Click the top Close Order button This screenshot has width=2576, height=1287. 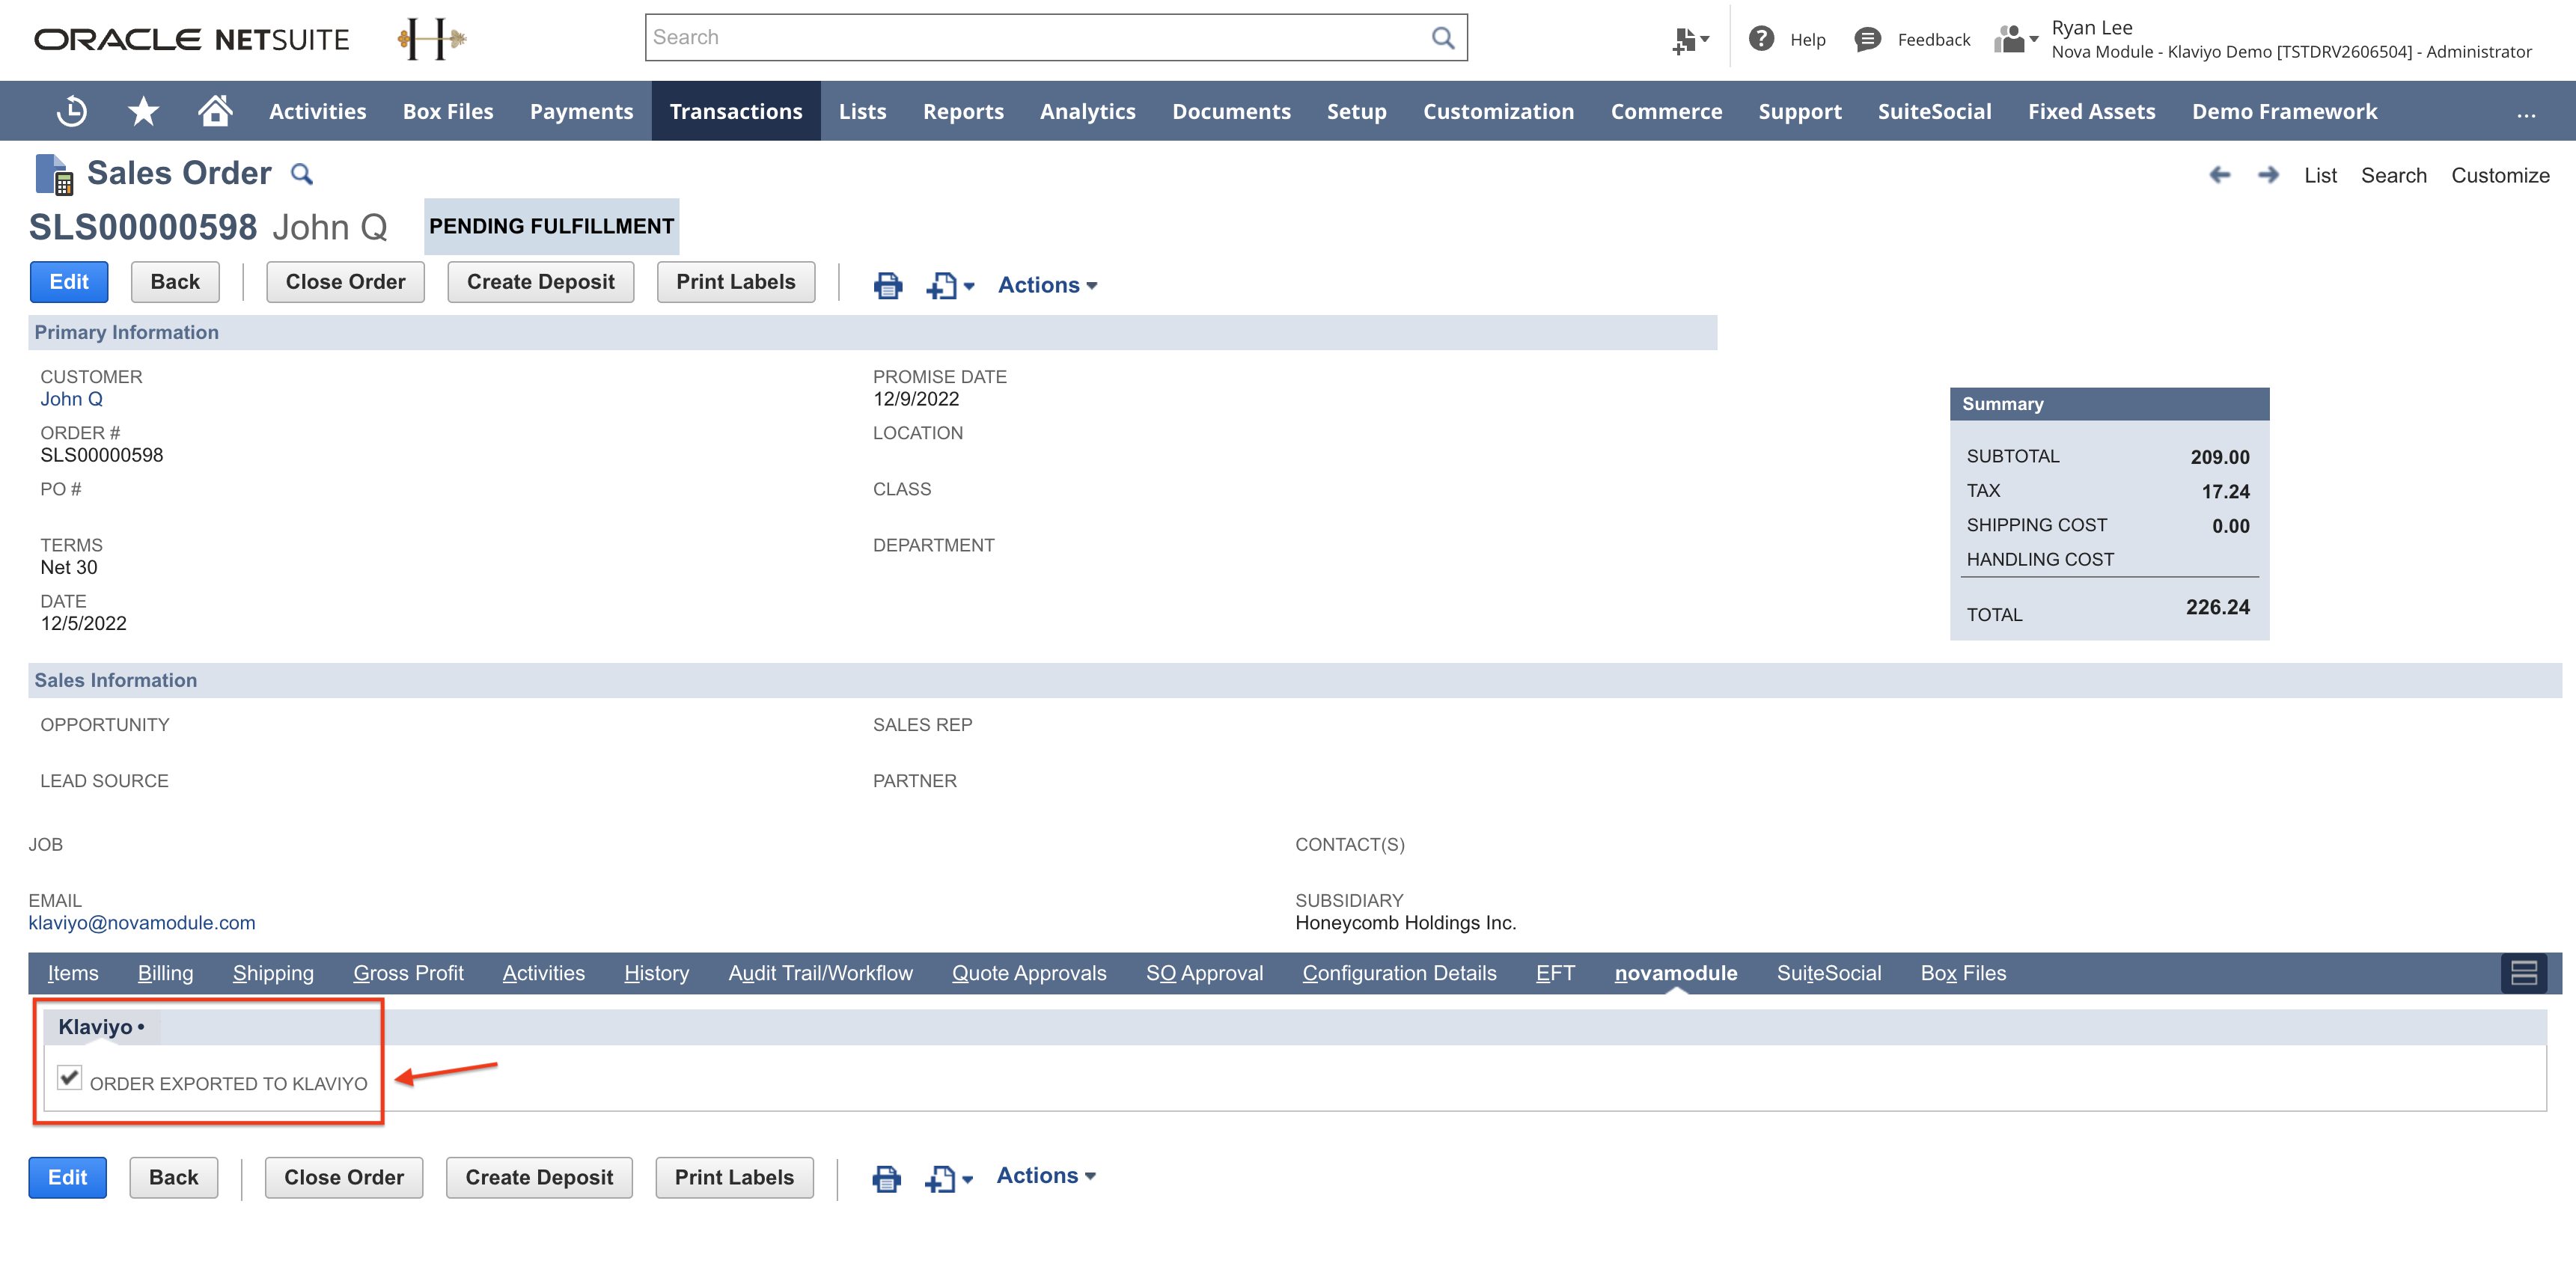tap(345, 282)
